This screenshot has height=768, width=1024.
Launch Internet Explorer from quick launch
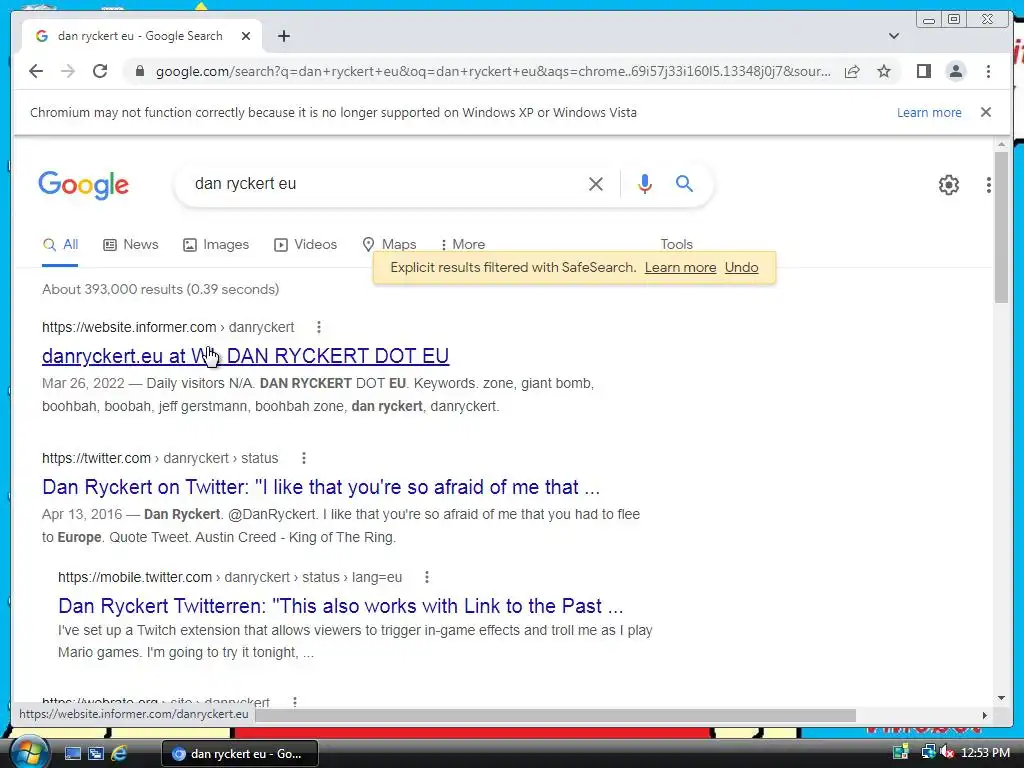coord(119,754)
